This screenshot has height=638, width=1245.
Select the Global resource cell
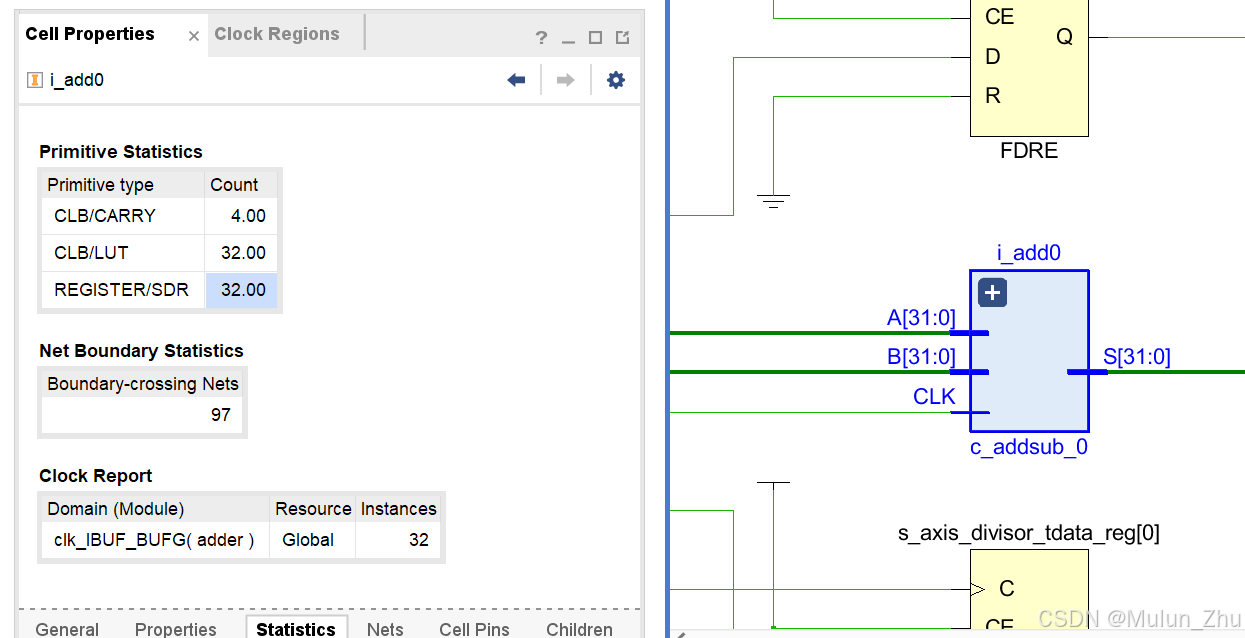pos(313,540)
